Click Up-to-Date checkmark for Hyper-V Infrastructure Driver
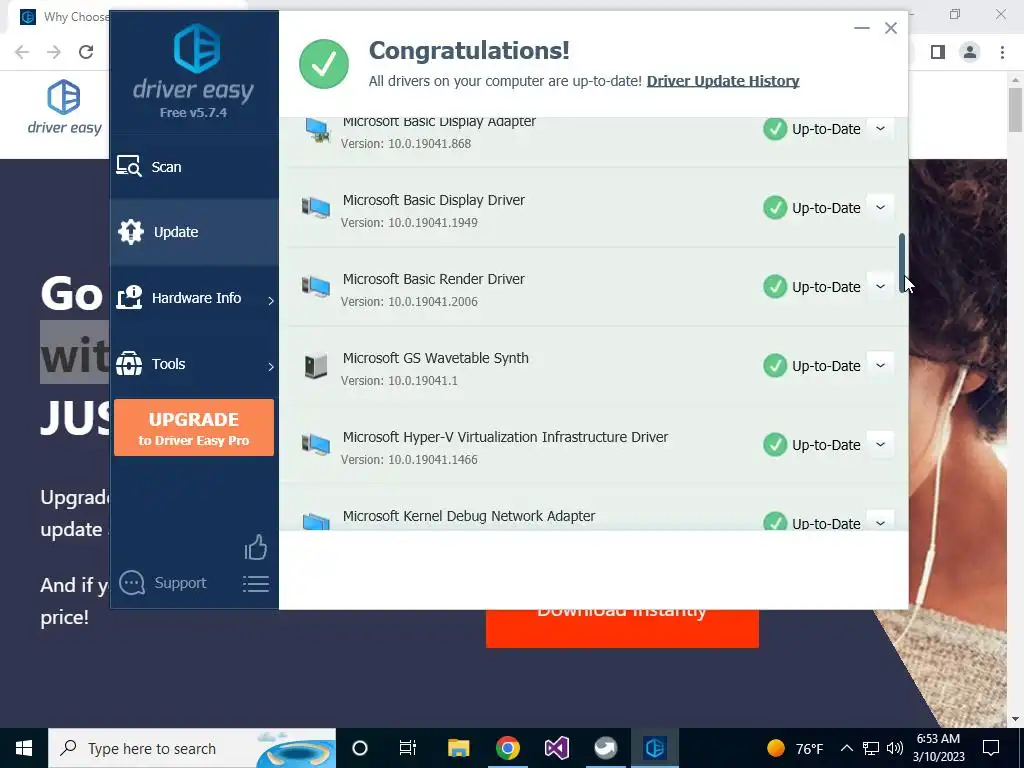Screen dimensions: 1024x768 775,445
